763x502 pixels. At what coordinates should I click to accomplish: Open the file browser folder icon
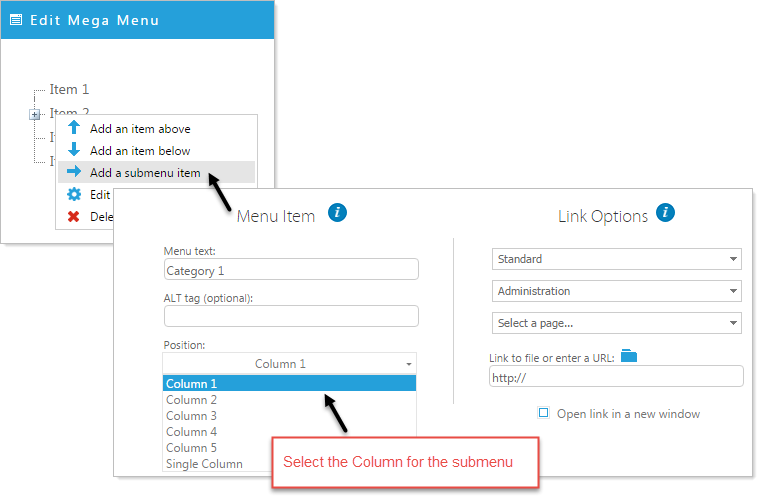629,356
